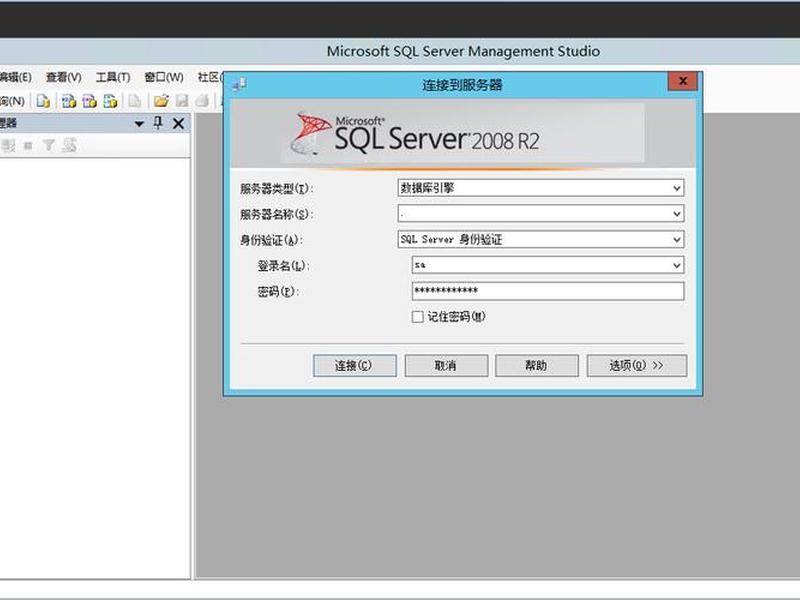This screenshot has height=600, width=800.
Task: Open the 身份验证 dropdown
Action: [x=677, y=239]
